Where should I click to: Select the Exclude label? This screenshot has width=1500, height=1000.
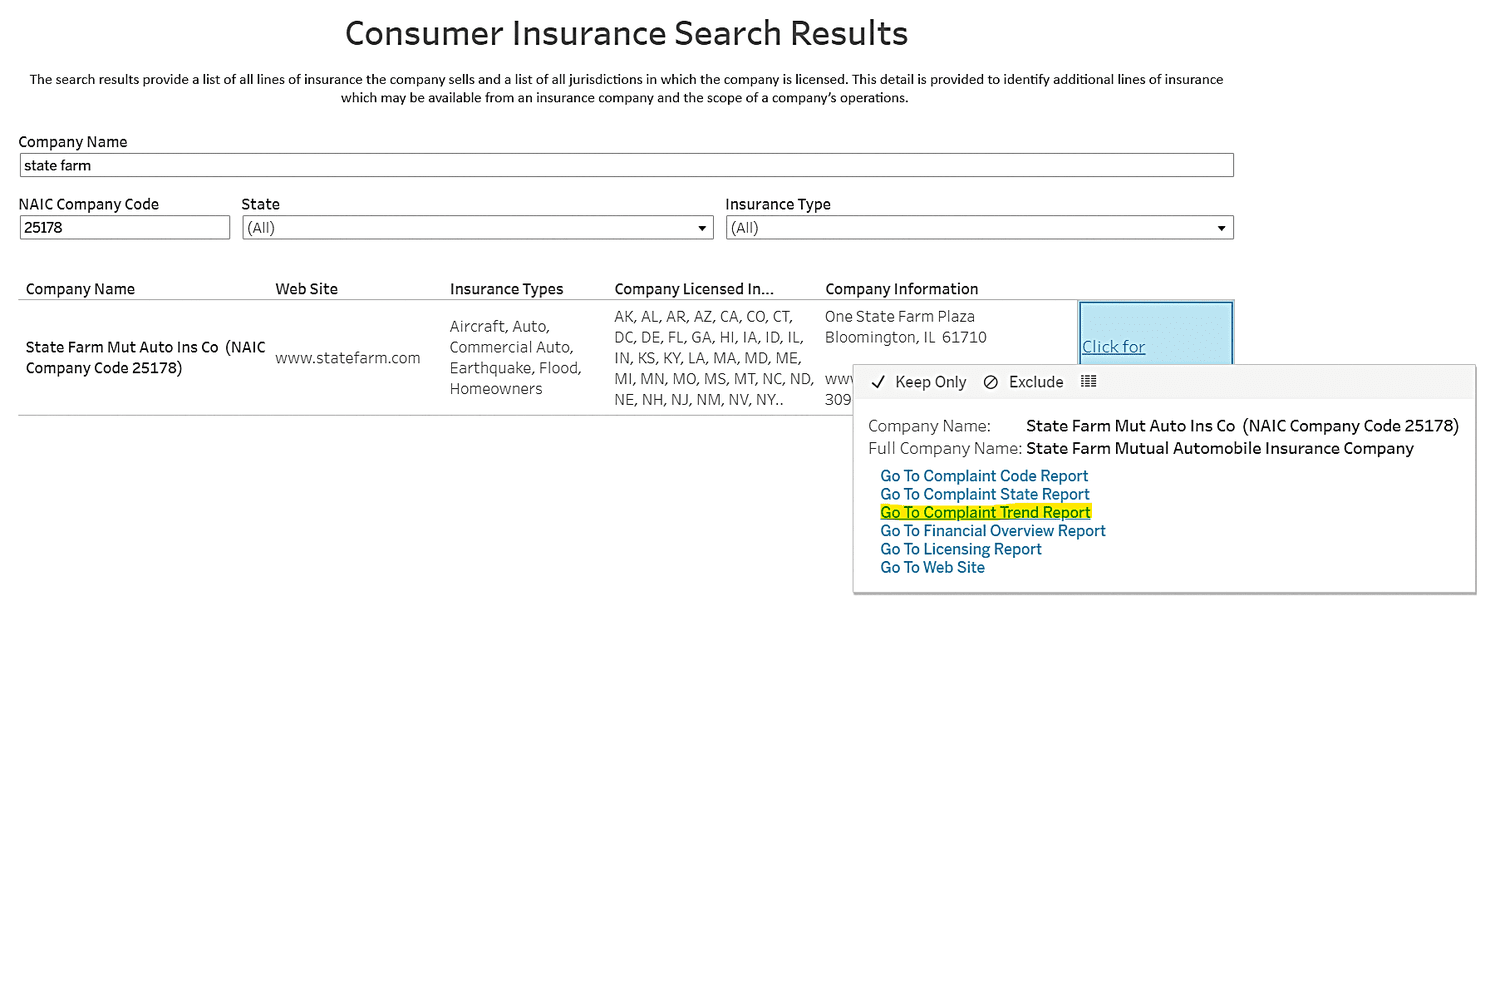point(1036,382)
